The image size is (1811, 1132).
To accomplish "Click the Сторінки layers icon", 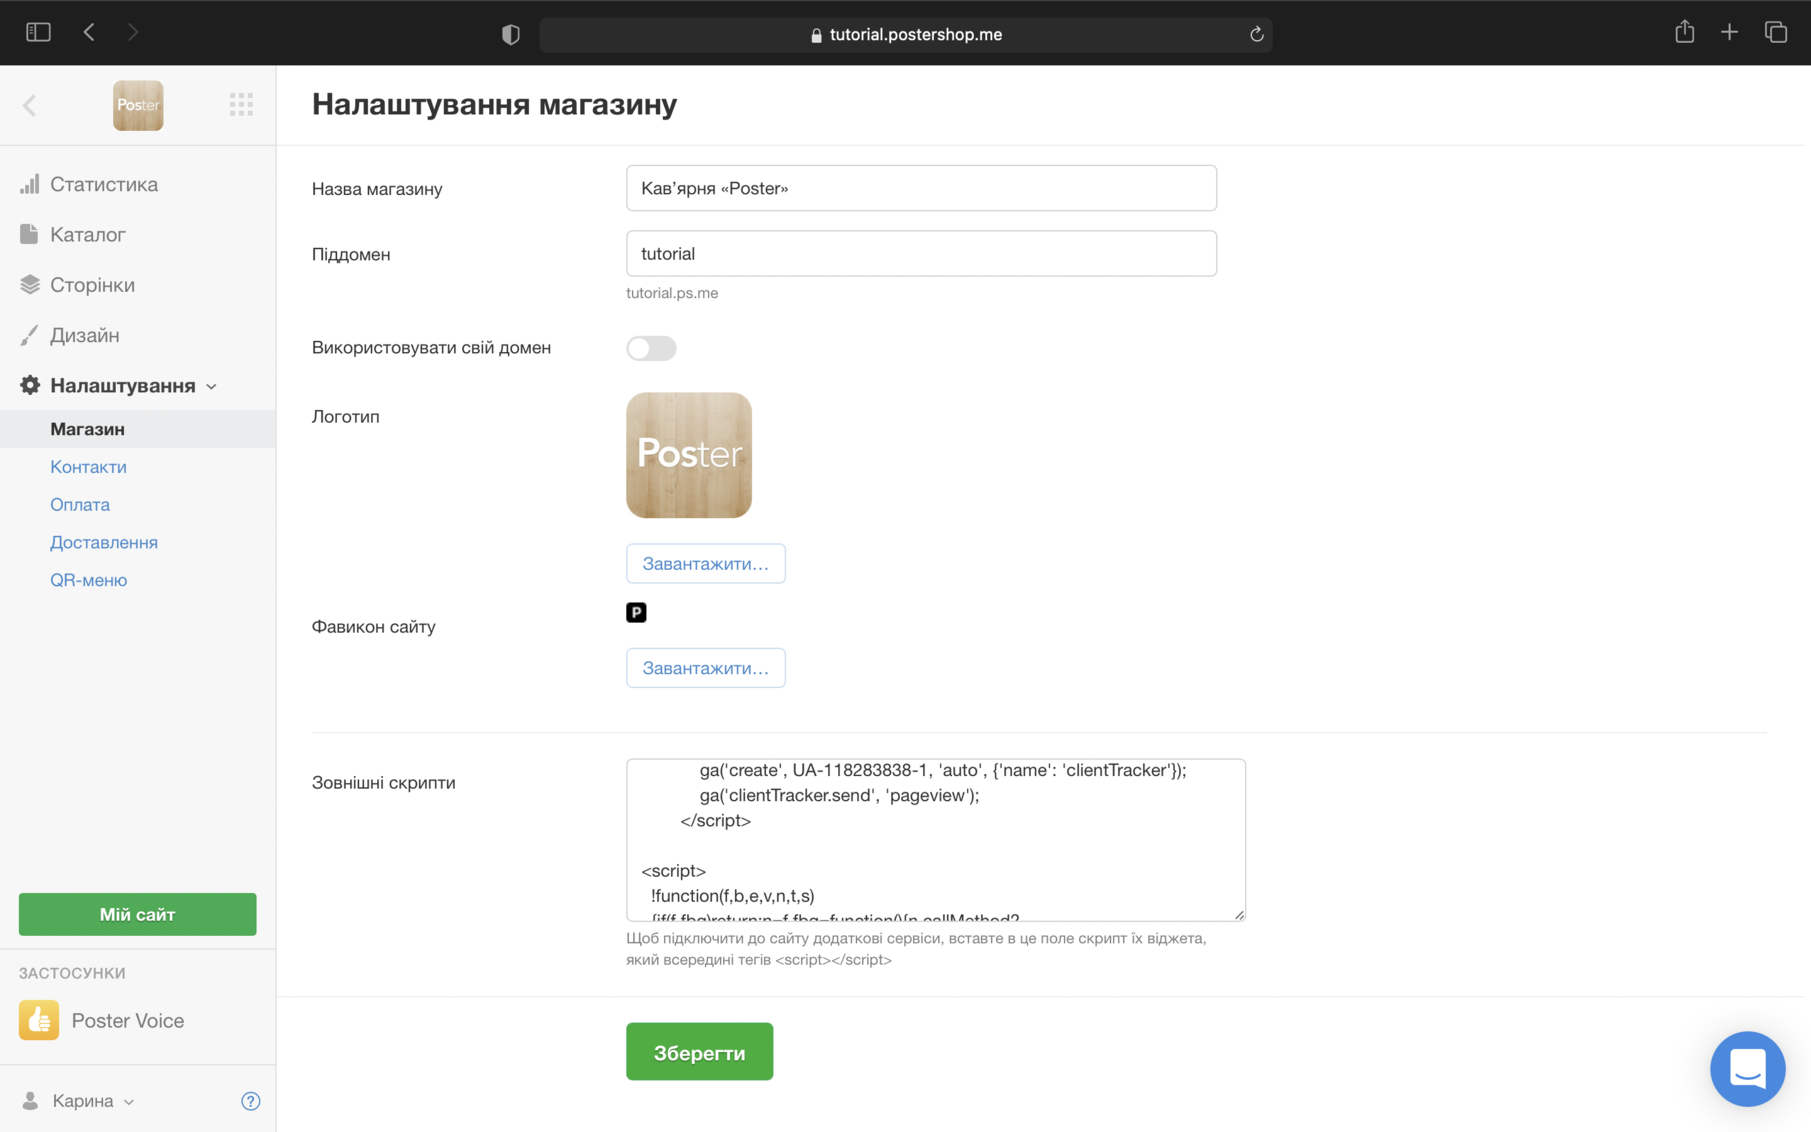I will (30, 285).
